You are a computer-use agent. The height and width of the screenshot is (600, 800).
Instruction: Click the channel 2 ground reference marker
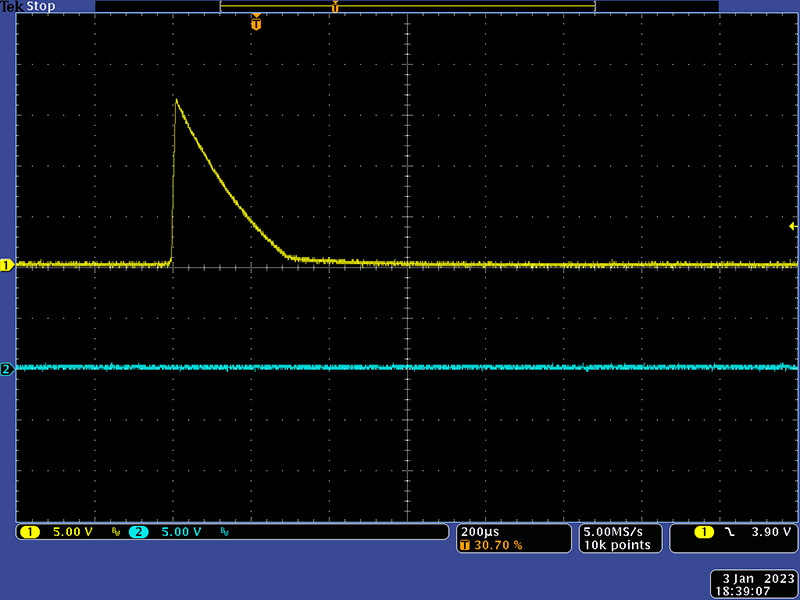tap(6, 369)
